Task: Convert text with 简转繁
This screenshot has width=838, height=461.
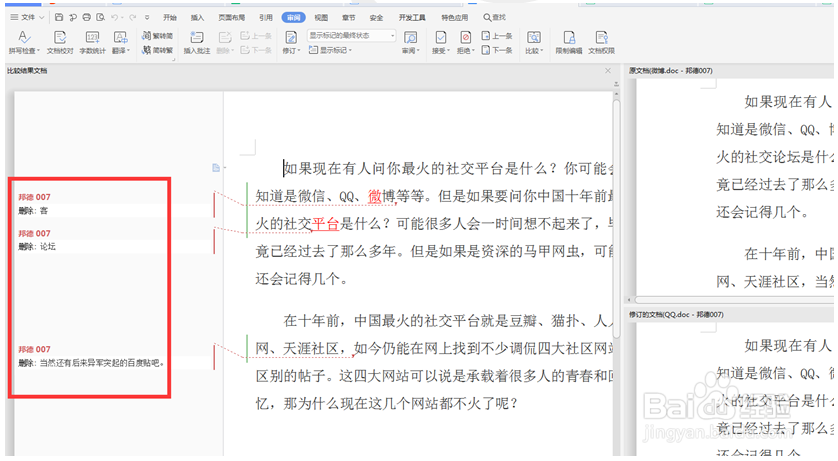Action: [x=157, y=50]
